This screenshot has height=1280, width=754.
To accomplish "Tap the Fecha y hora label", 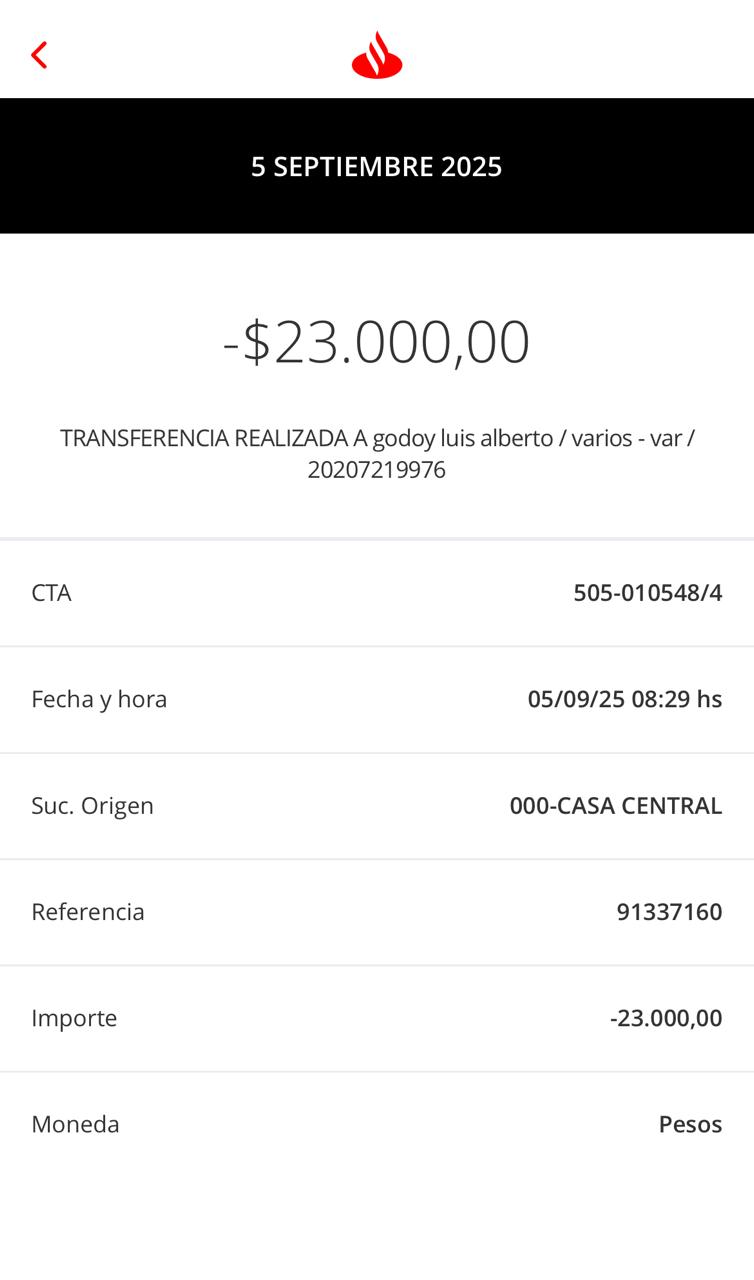I will 99,699.
